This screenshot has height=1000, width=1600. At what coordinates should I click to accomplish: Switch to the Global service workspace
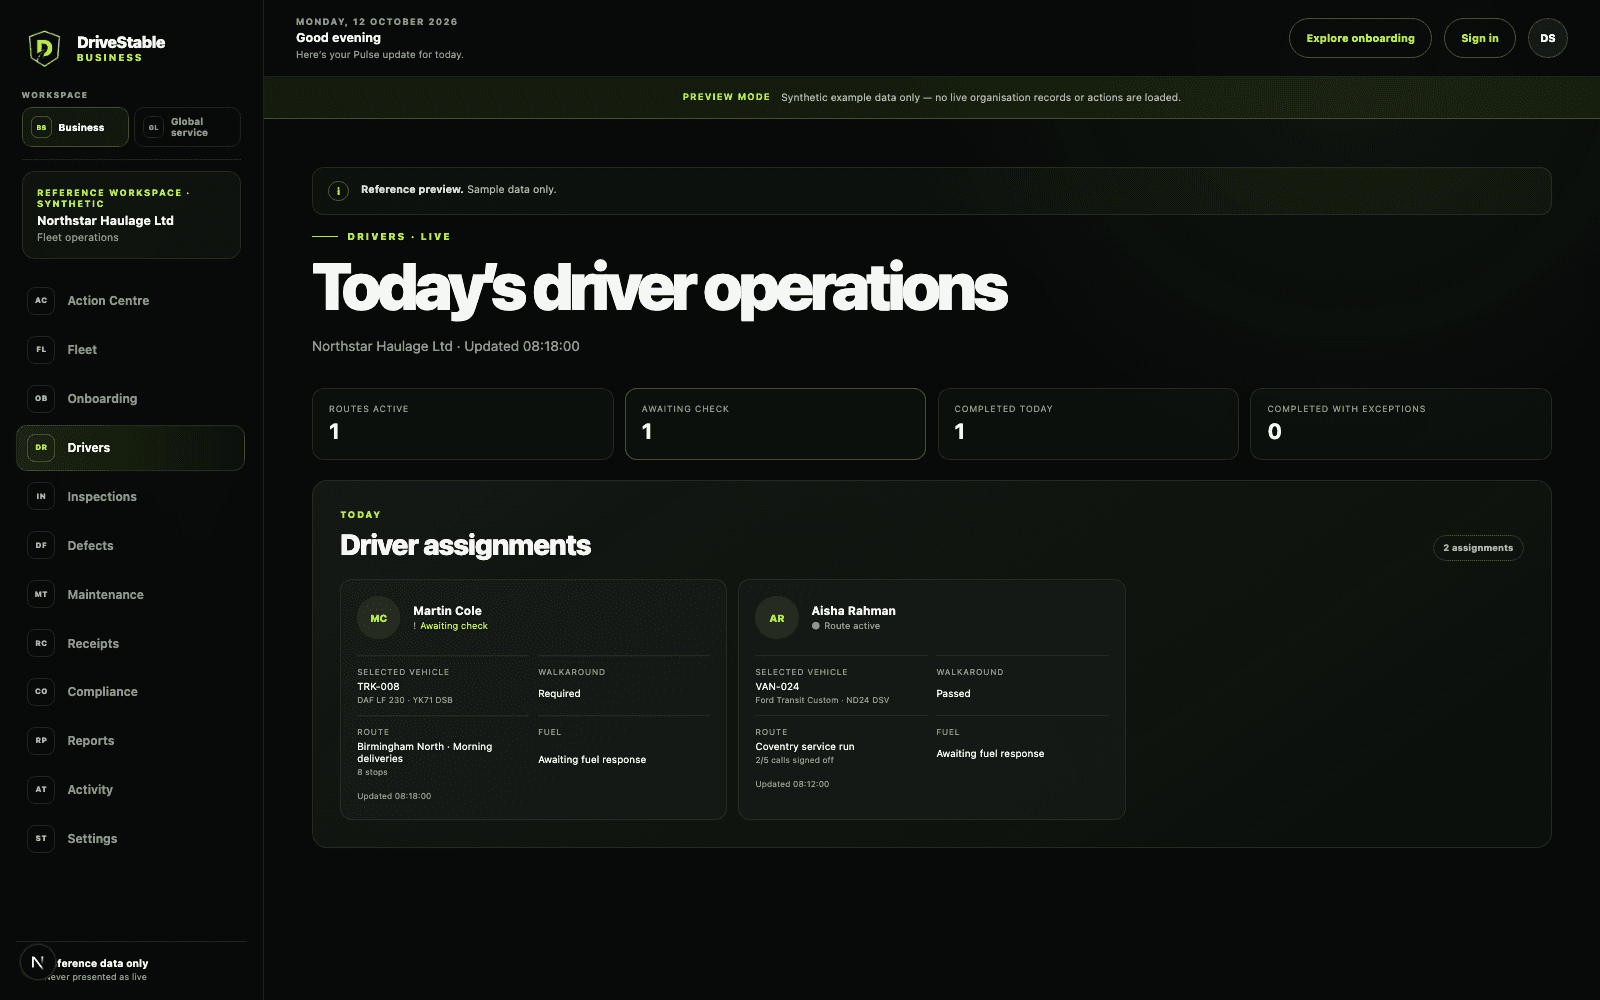pyautogui.click(x=187, y=127)
